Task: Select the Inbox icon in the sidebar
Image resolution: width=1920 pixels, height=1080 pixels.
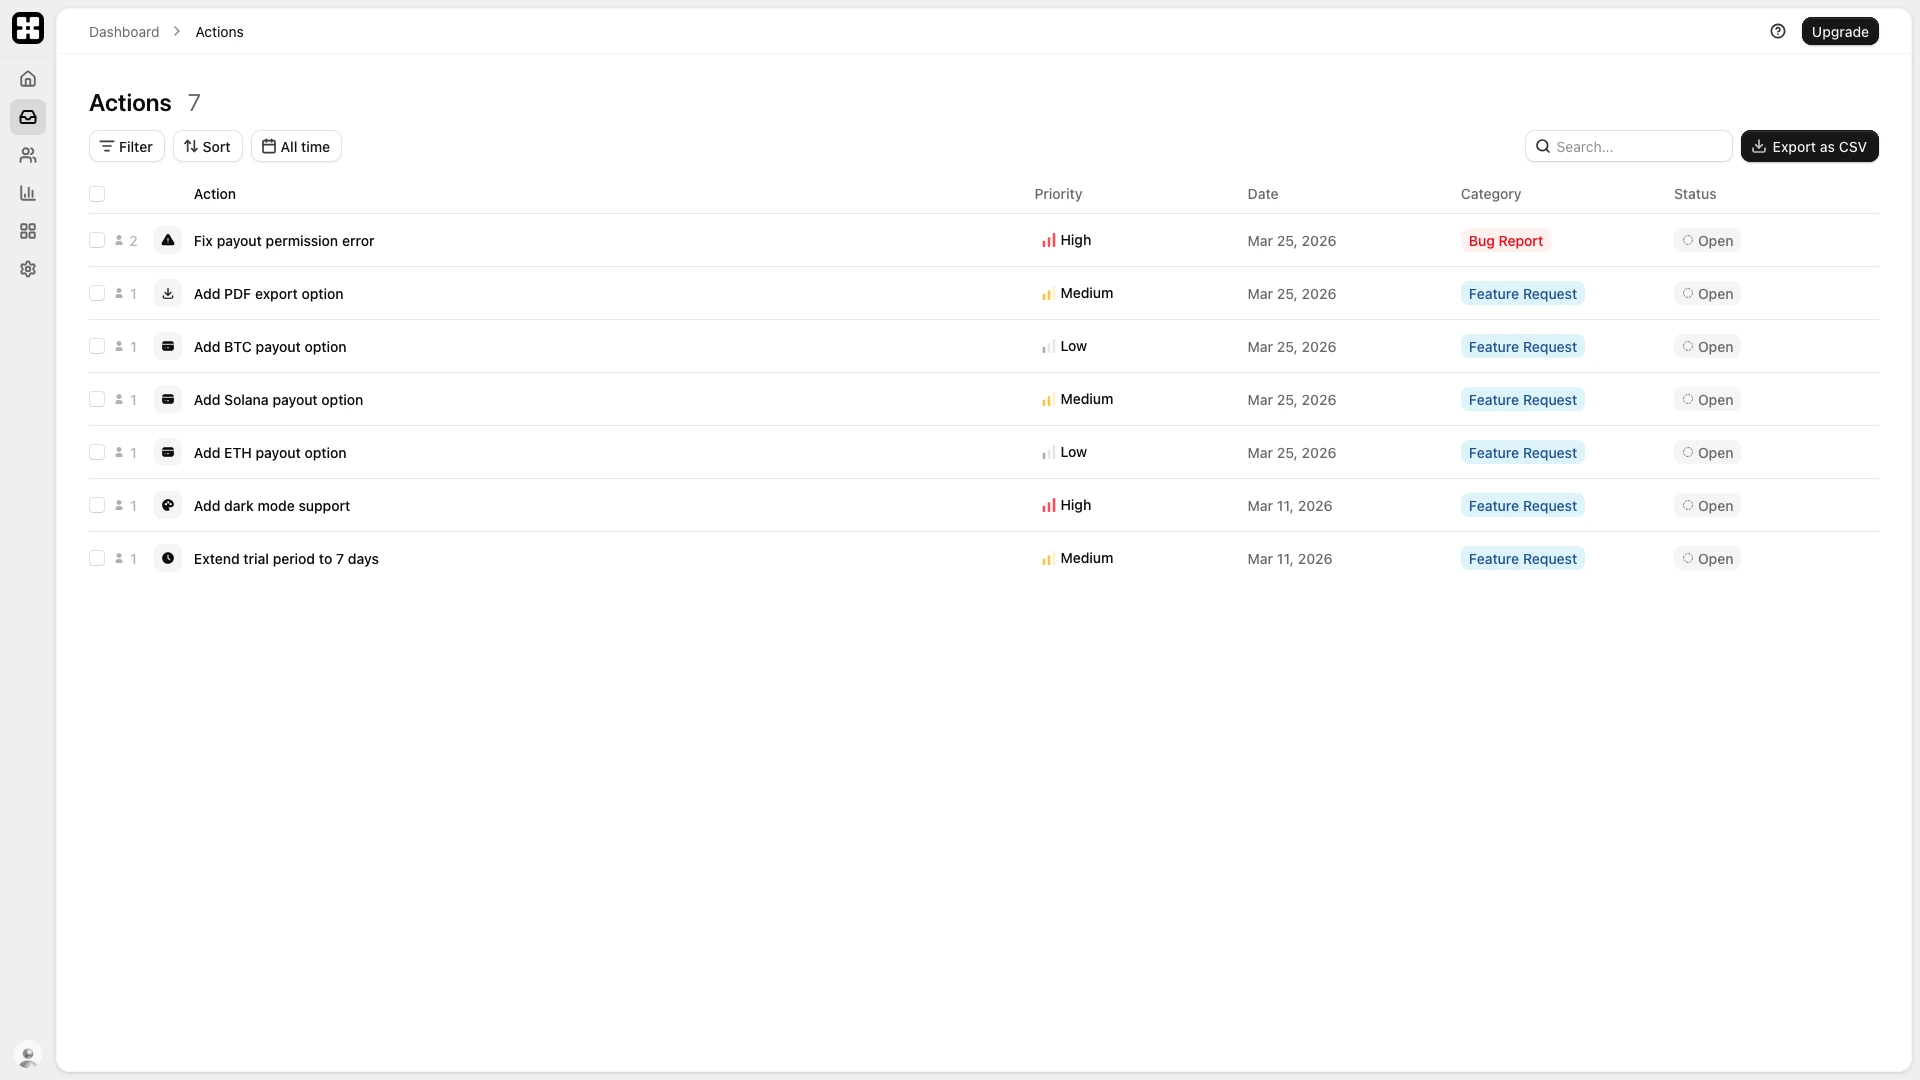Action: click(27, 116)
